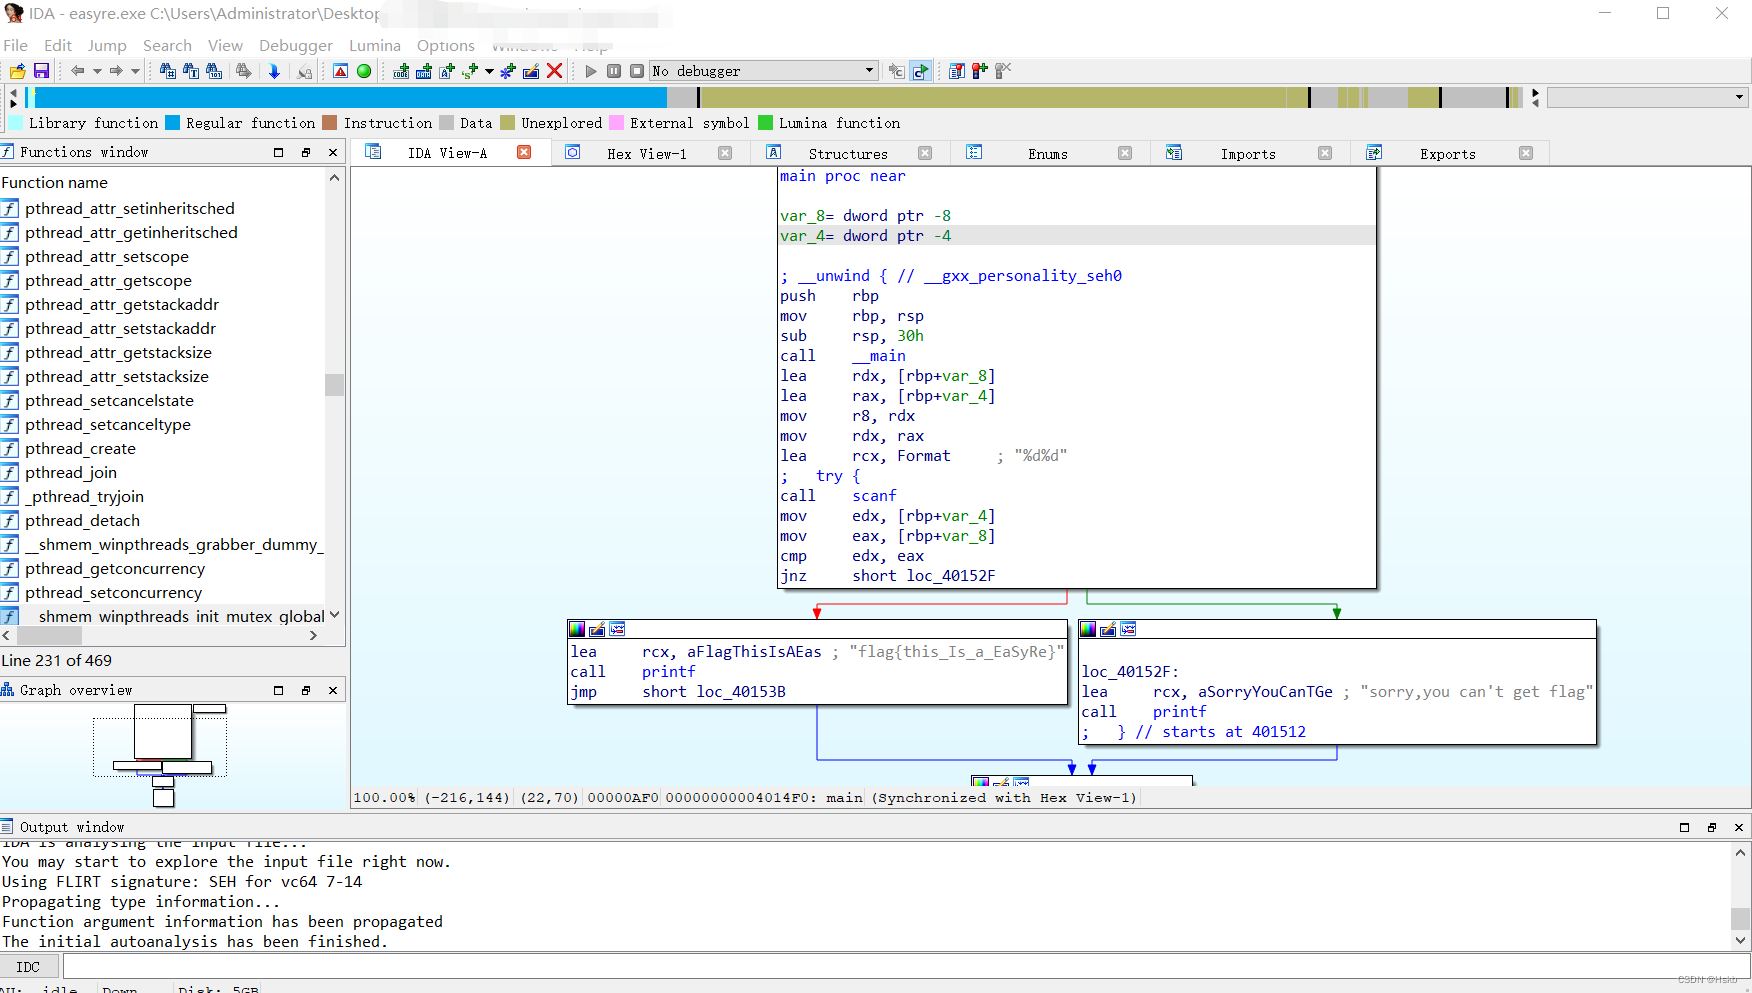Pause process with the pause icon
1752x993 pixels.
pyautogui.click(x=614, y=71)
